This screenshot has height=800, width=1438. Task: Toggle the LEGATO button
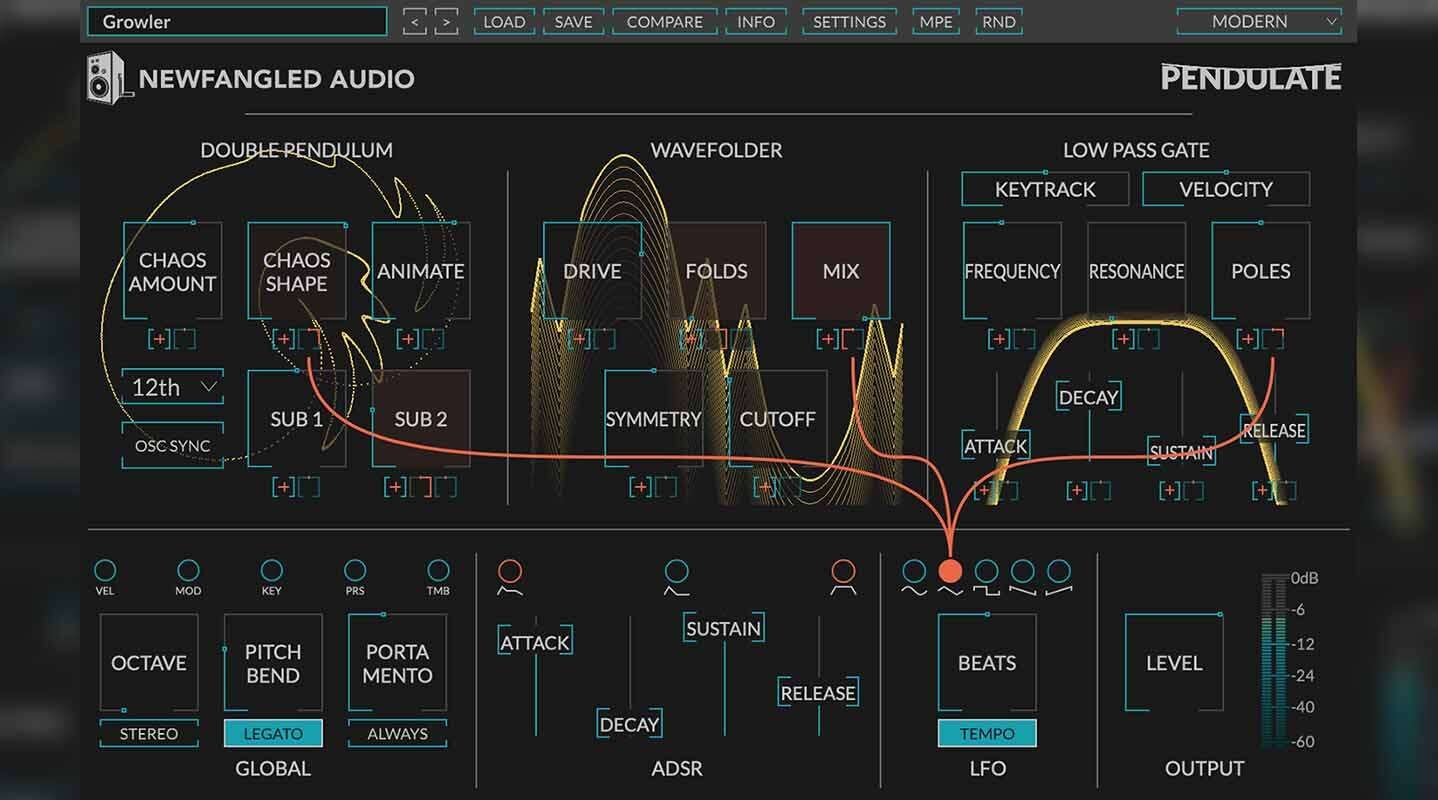tap(273, 733)
